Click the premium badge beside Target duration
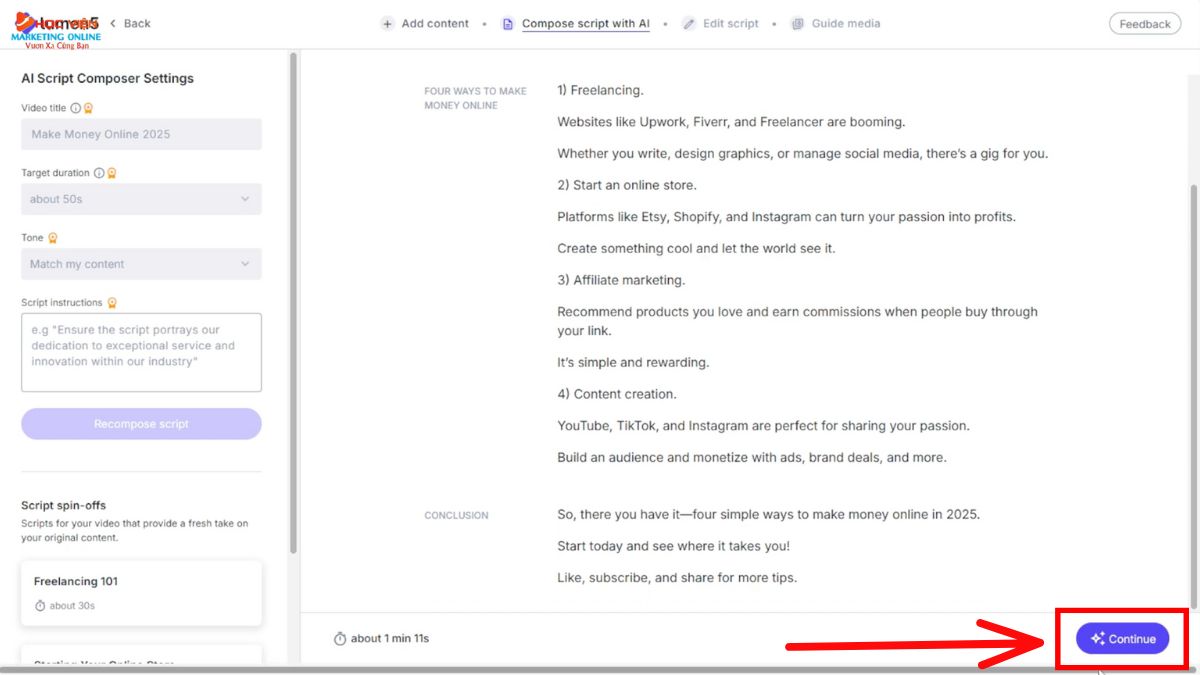Screen dimensions: 1200x675 pyautogui.click(x=111, y=173)
